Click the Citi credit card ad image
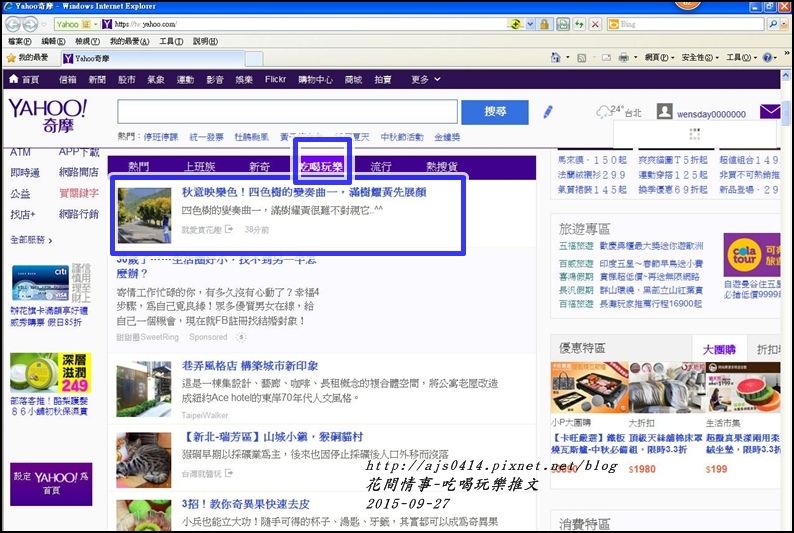This screenshot has height=533, width=794. pos(41,283)
